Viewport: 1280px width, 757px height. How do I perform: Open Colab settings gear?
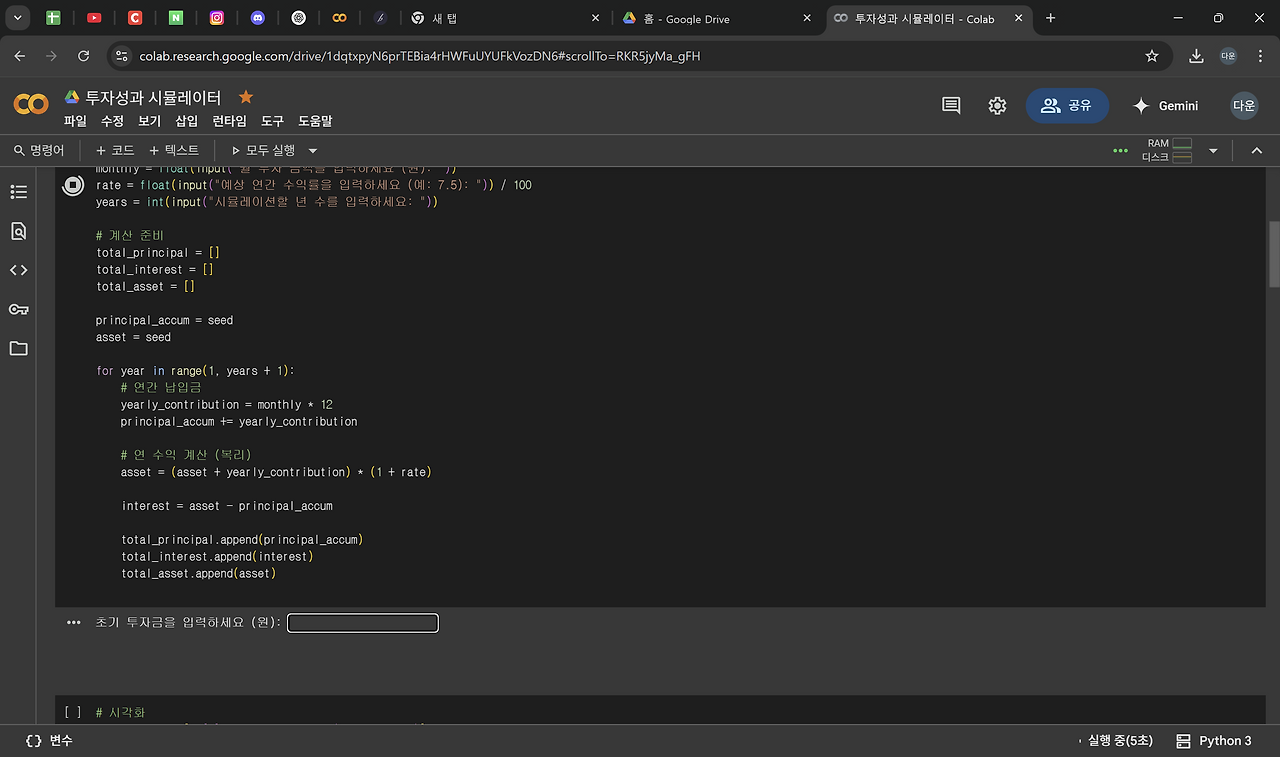[x=997, y=105]
